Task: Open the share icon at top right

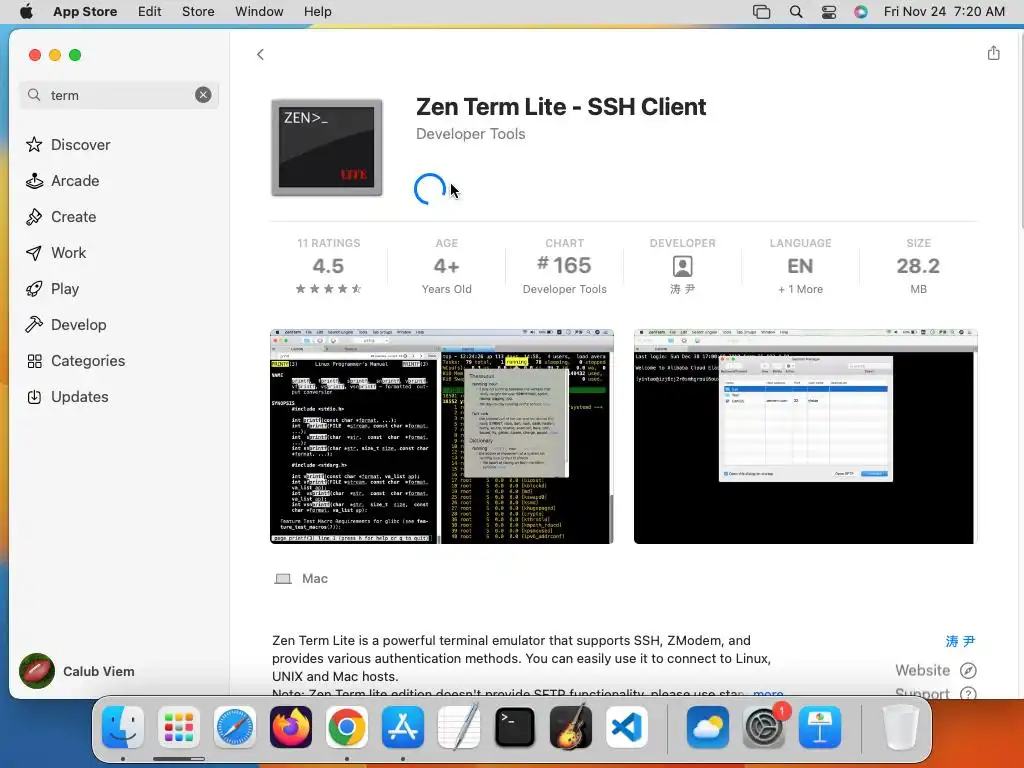Action: tap(993, 53)
